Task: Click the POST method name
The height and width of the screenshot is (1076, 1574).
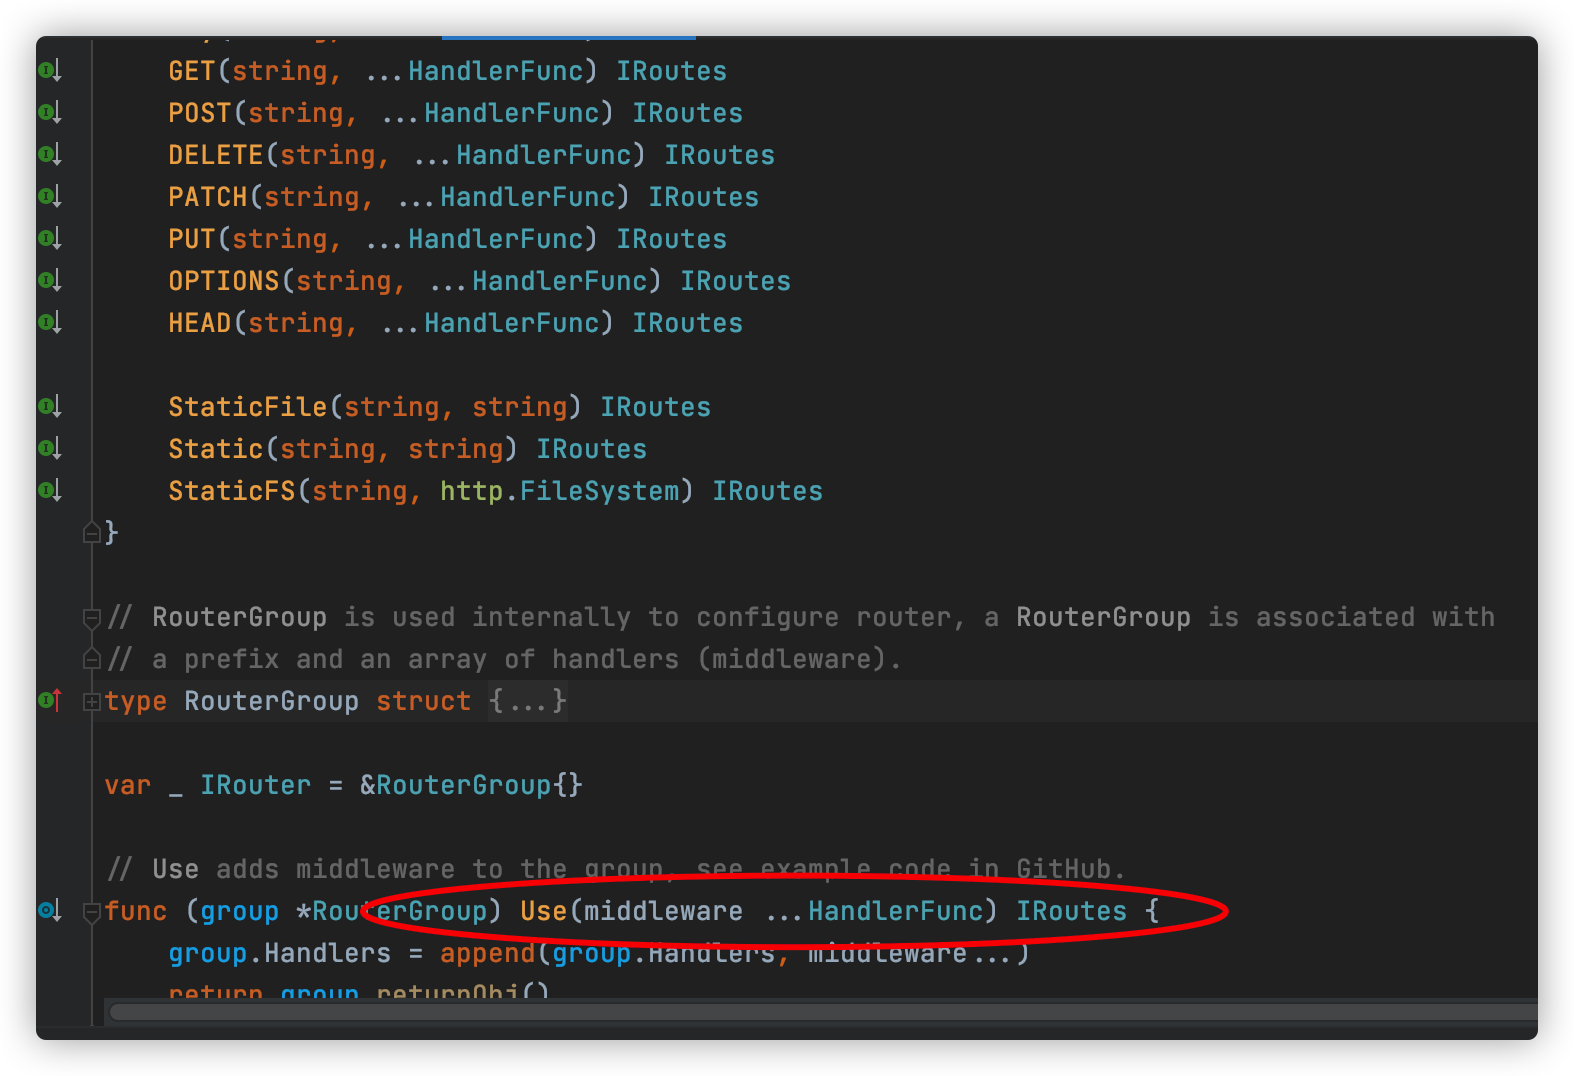Action: click(x=200, y=113)
